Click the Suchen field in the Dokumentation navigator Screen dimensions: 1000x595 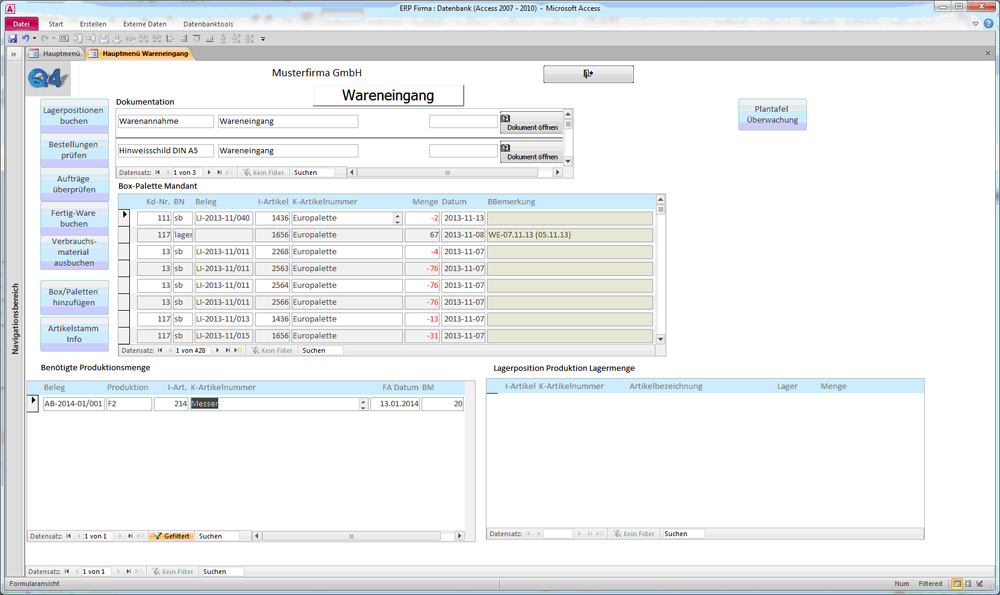(313, 172)
